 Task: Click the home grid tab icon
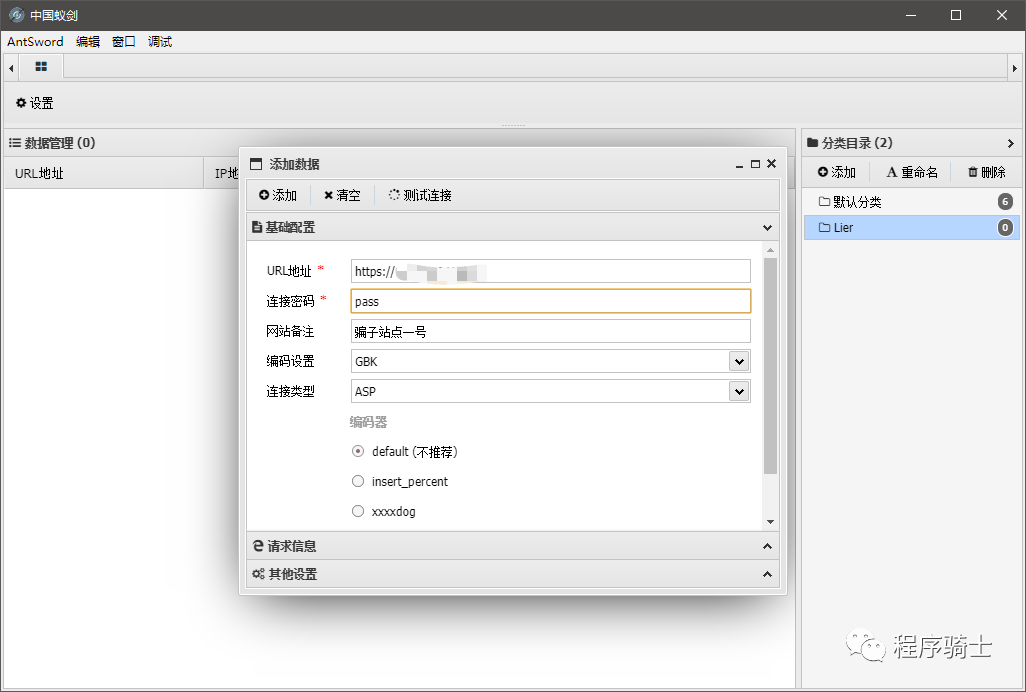click(x=41, y=67)
